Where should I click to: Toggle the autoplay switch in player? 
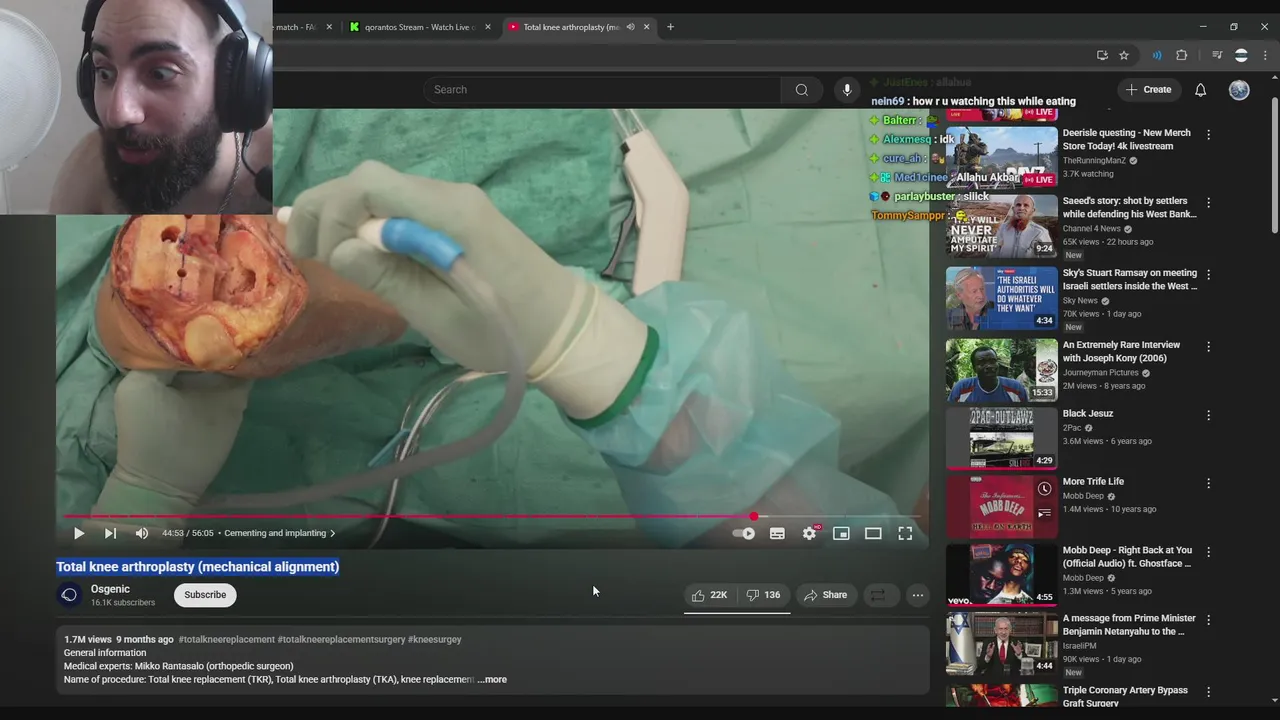click(x=744, y=534)
